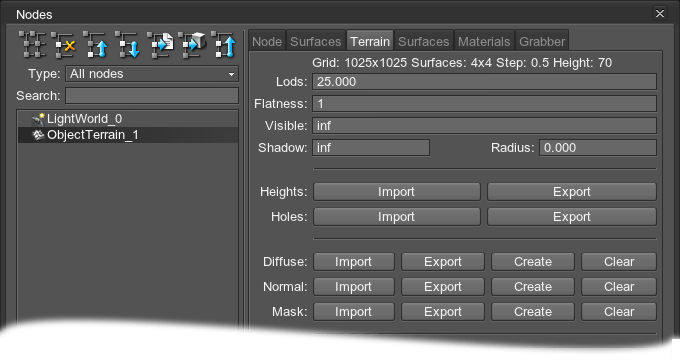The image size is (680, 360).
Task: Open the Type All nodes dropdown
Action: [152, 74]
